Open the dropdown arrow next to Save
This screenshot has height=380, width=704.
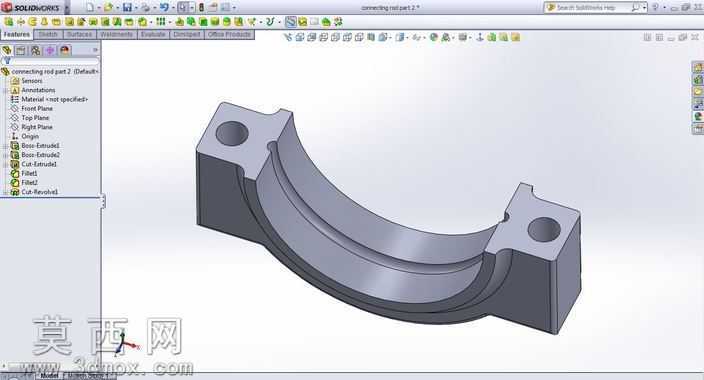click(136, 8)
